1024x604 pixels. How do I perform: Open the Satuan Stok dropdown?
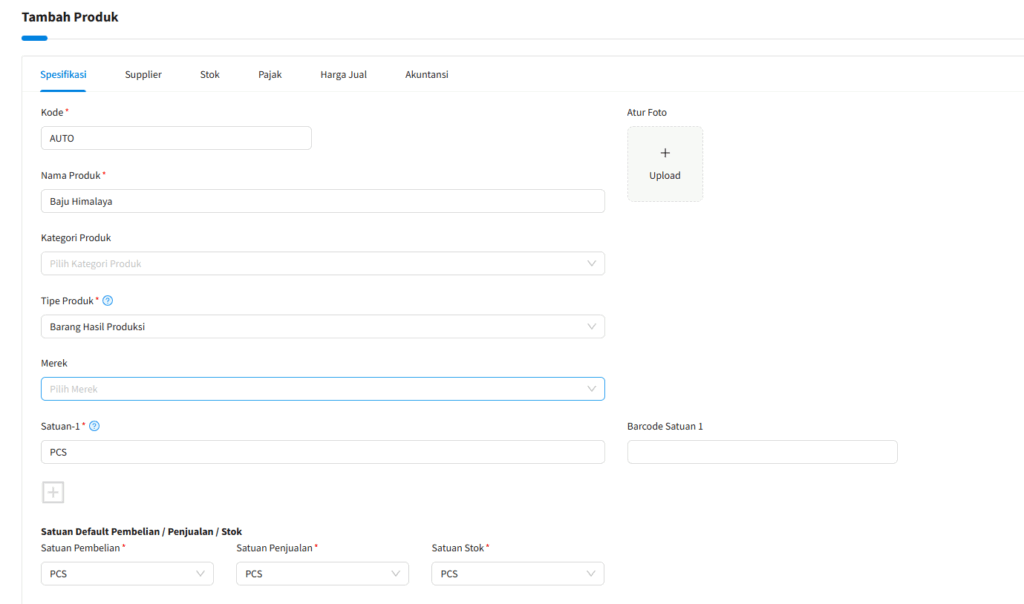tap(518, 574)
